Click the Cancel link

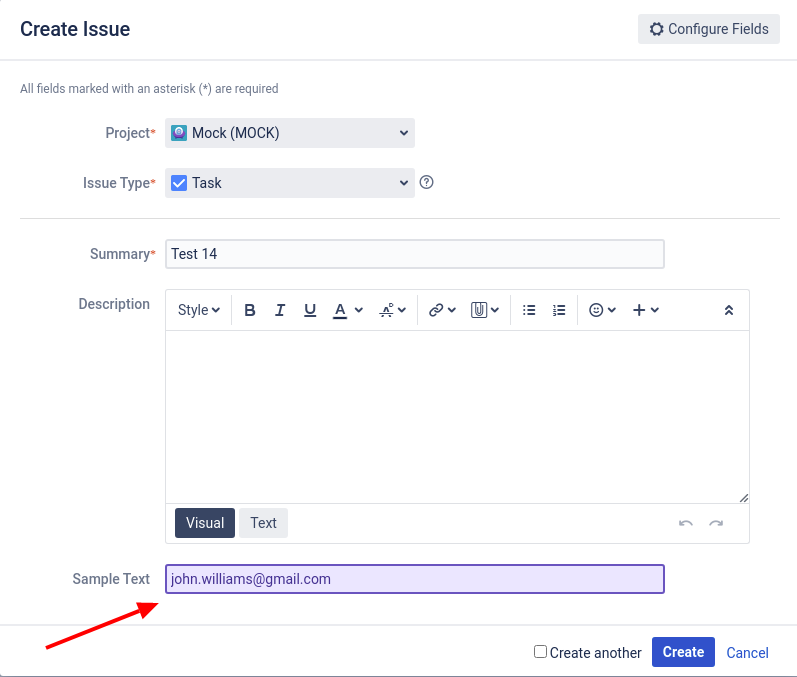click(x=747, y=653)
